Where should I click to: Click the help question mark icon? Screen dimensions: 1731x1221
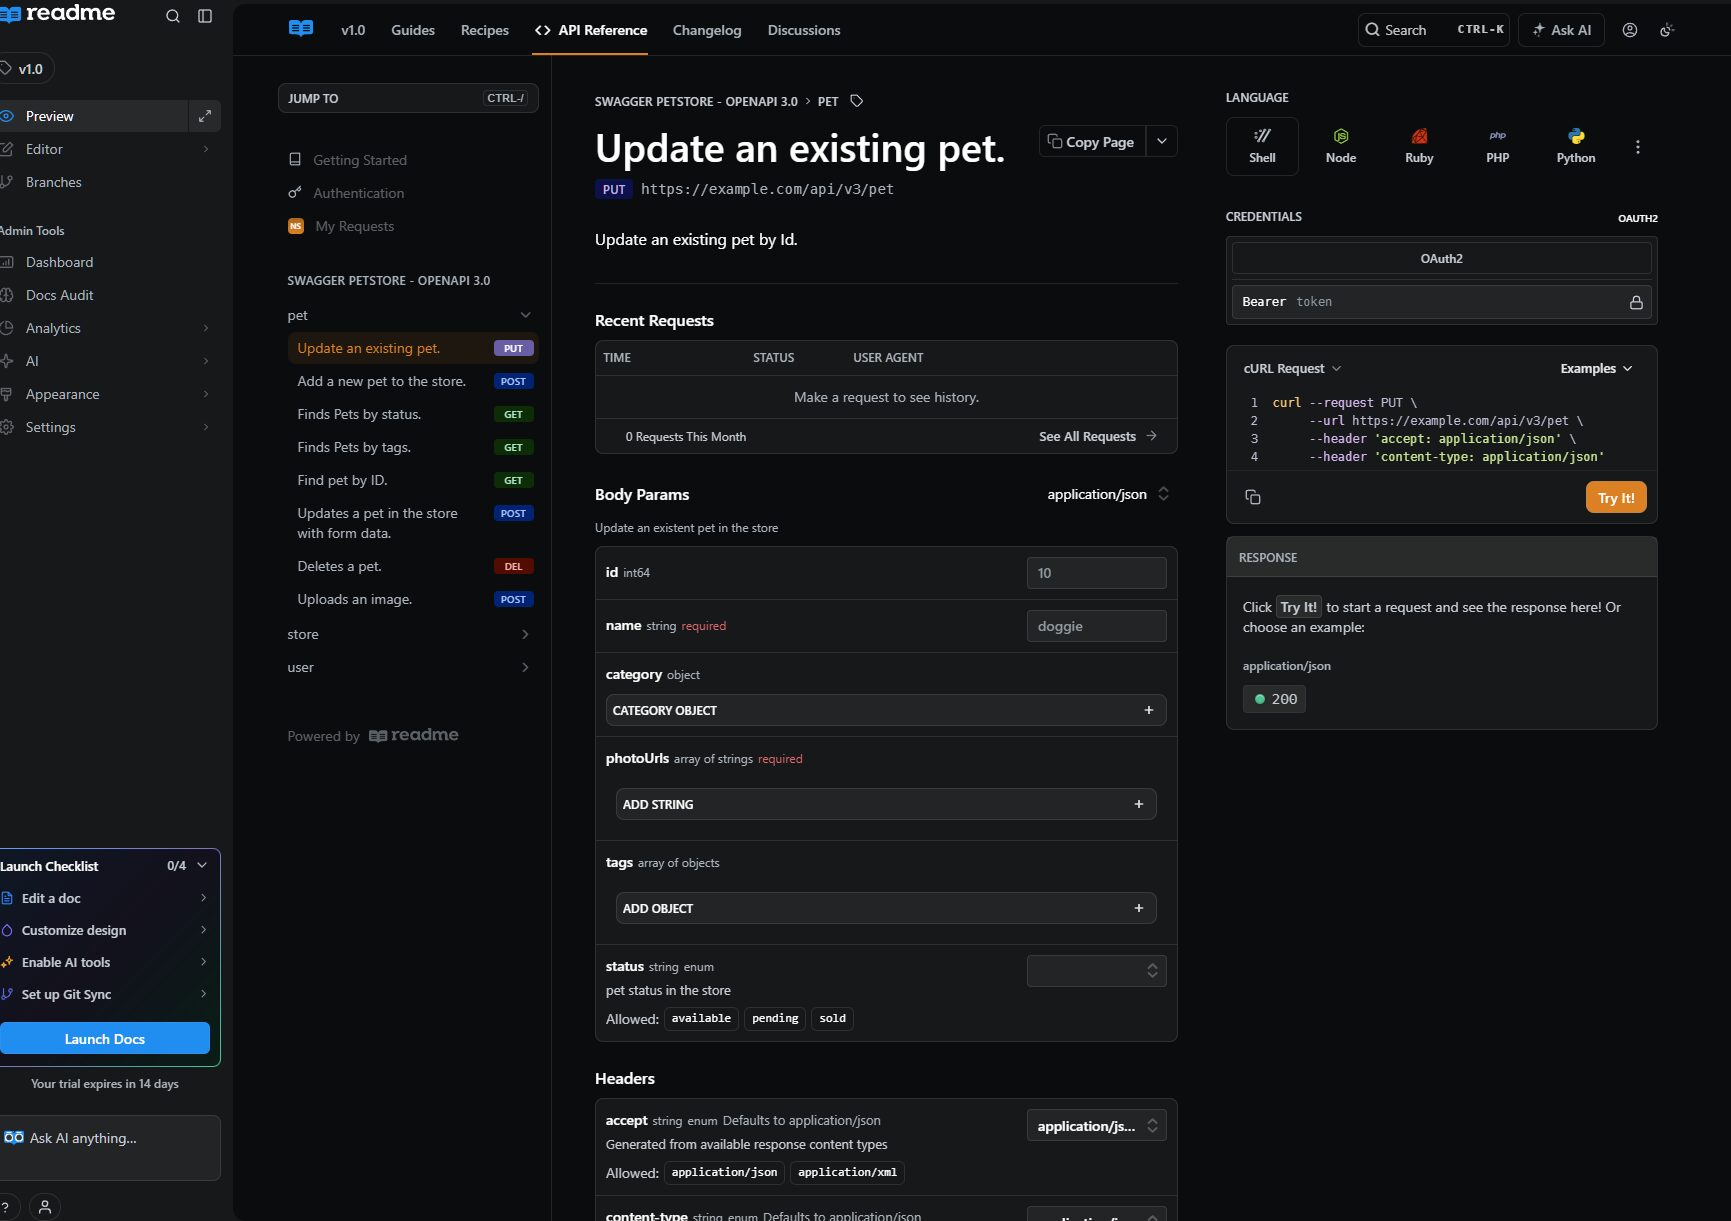5,1208
